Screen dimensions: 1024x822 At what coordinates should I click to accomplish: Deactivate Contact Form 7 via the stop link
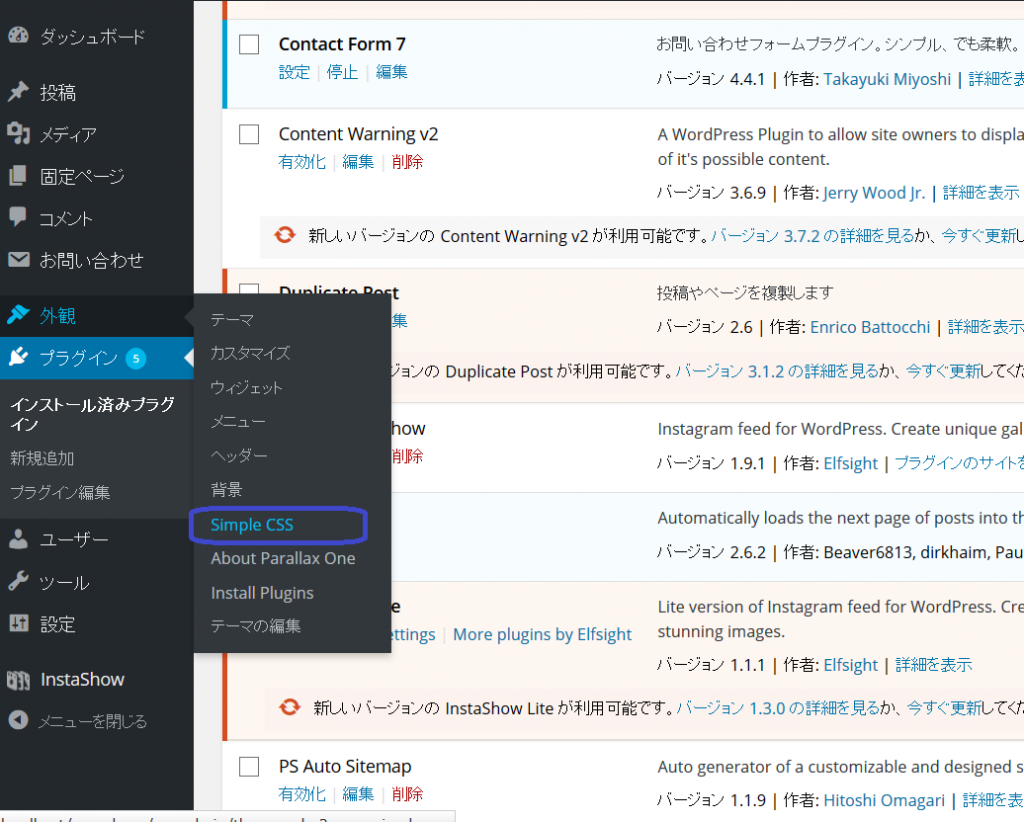(x=342, y=72)
